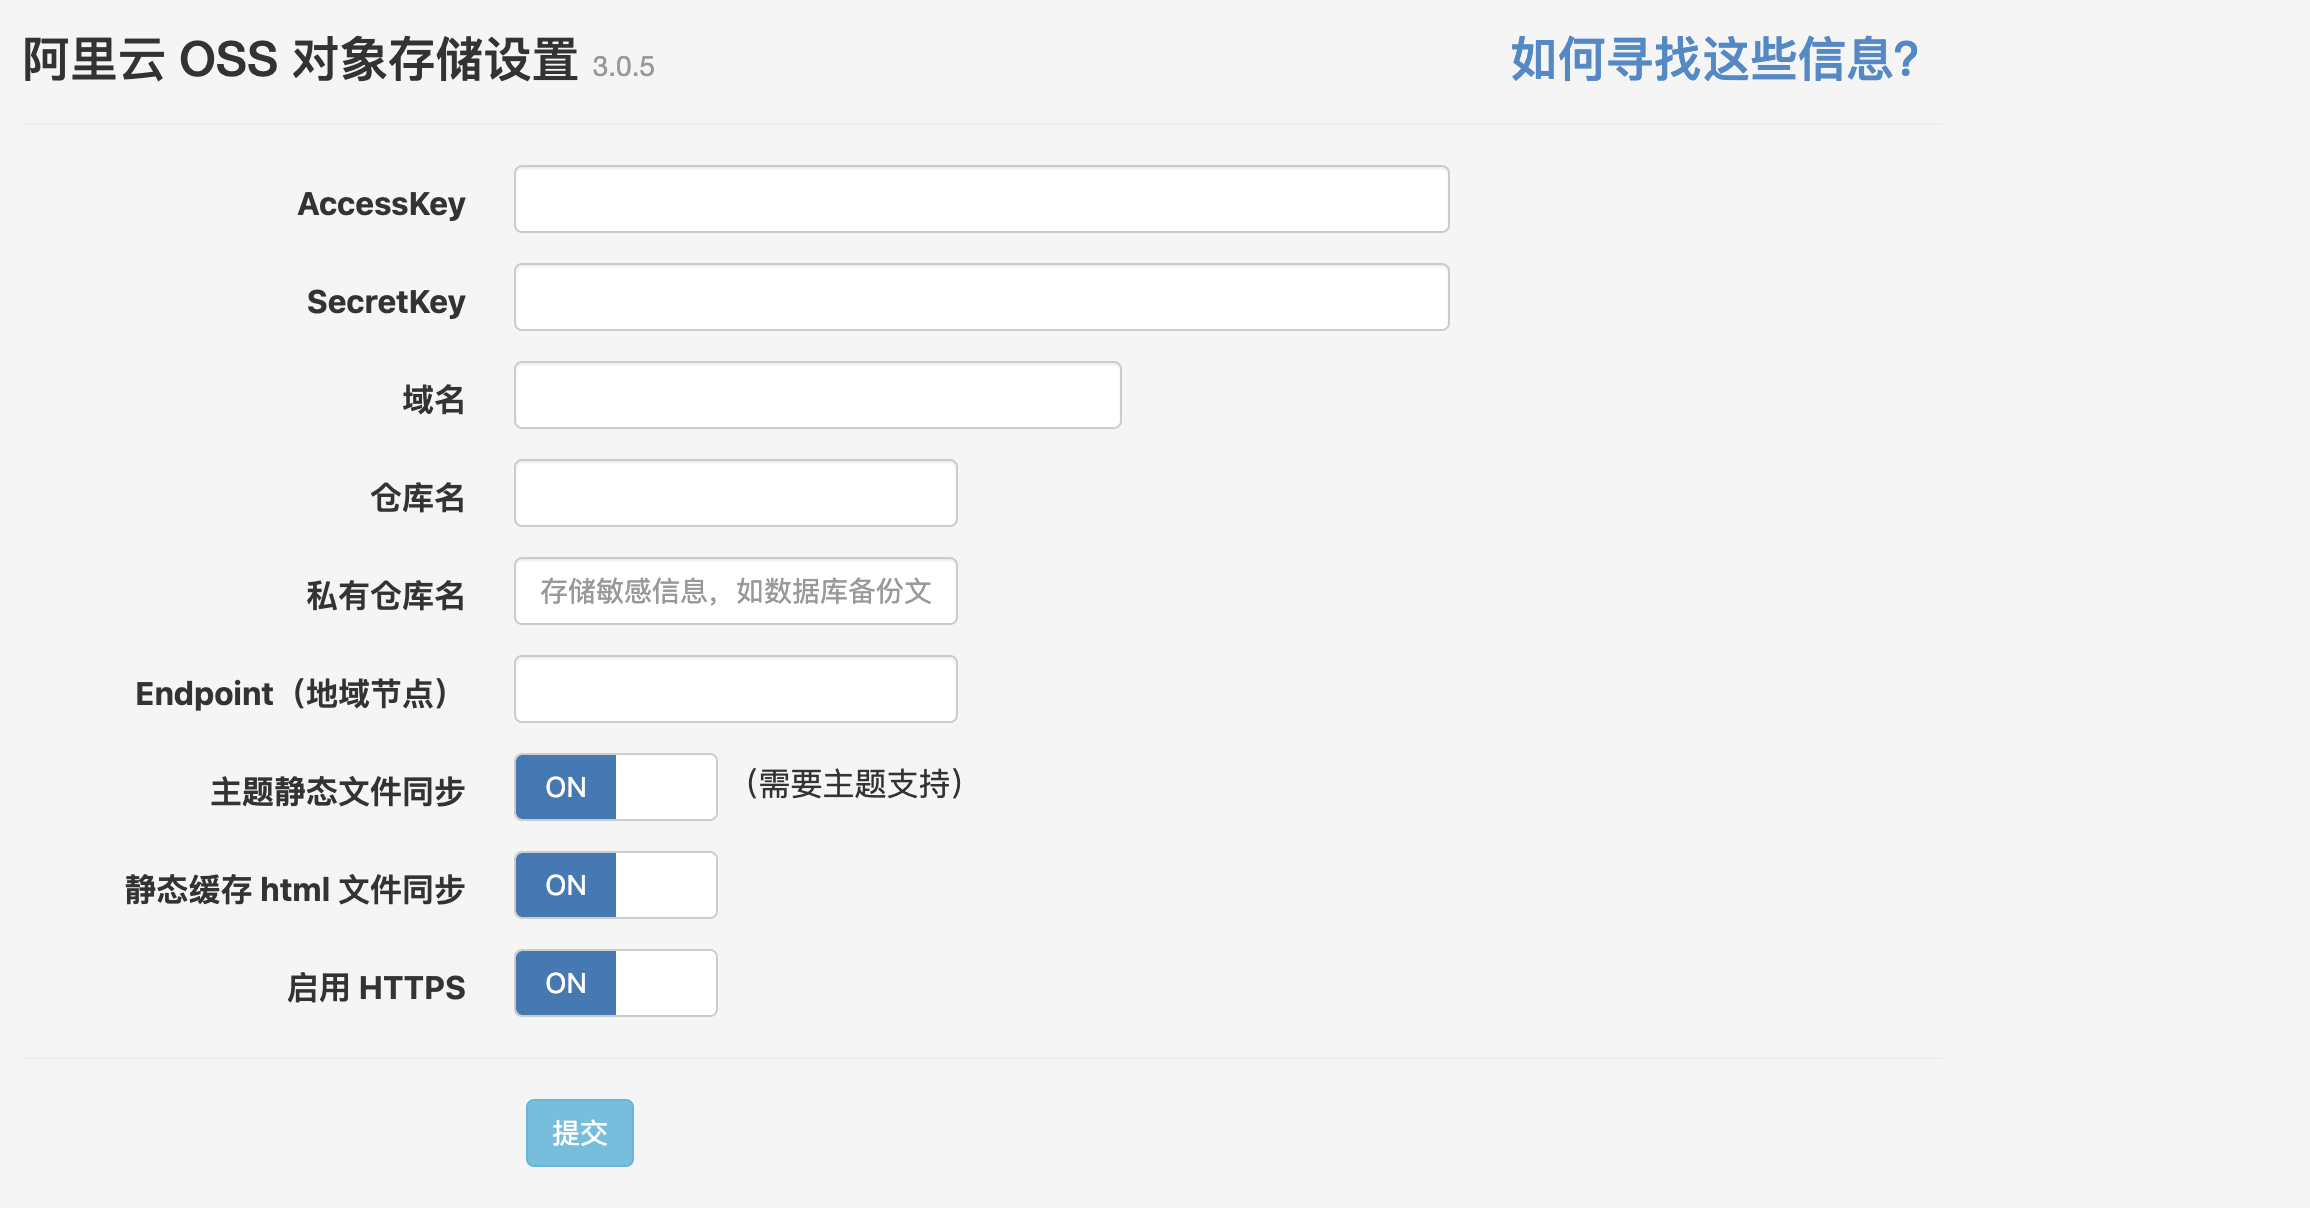
Task: Click the AccessKey field label
Action: tap(381, 204)
